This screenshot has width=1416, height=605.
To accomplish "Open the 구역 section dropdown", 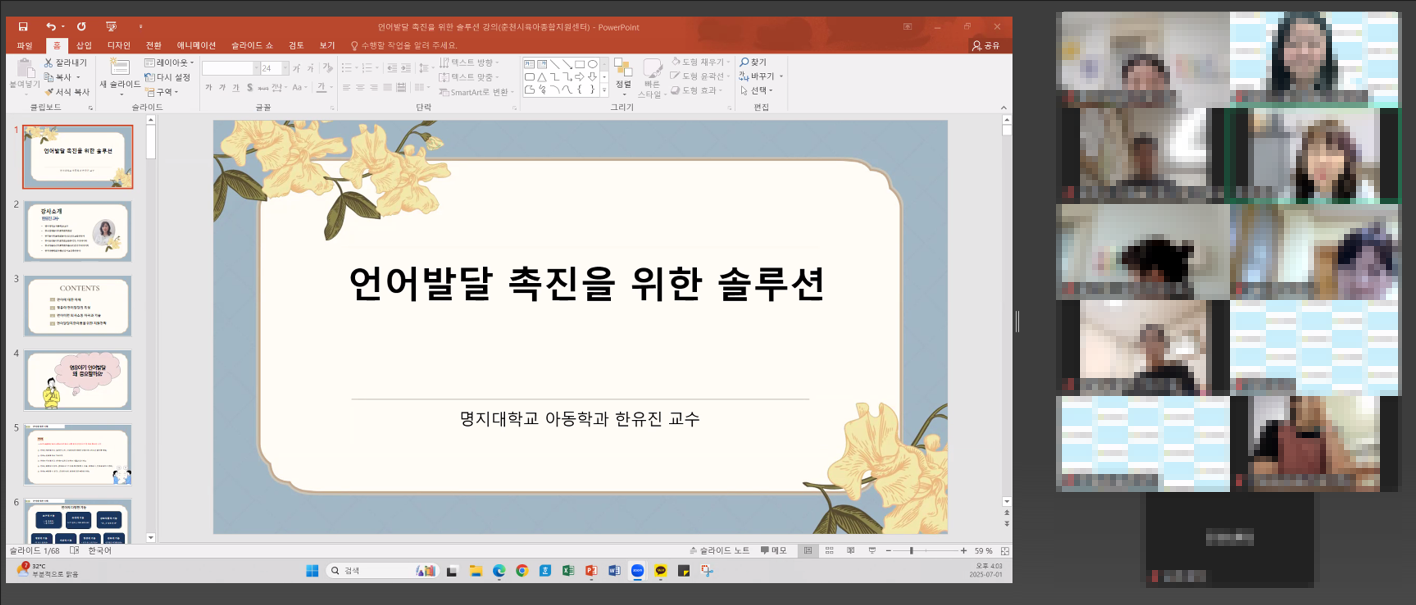I will pyautogui.click(x=161, y=91).
